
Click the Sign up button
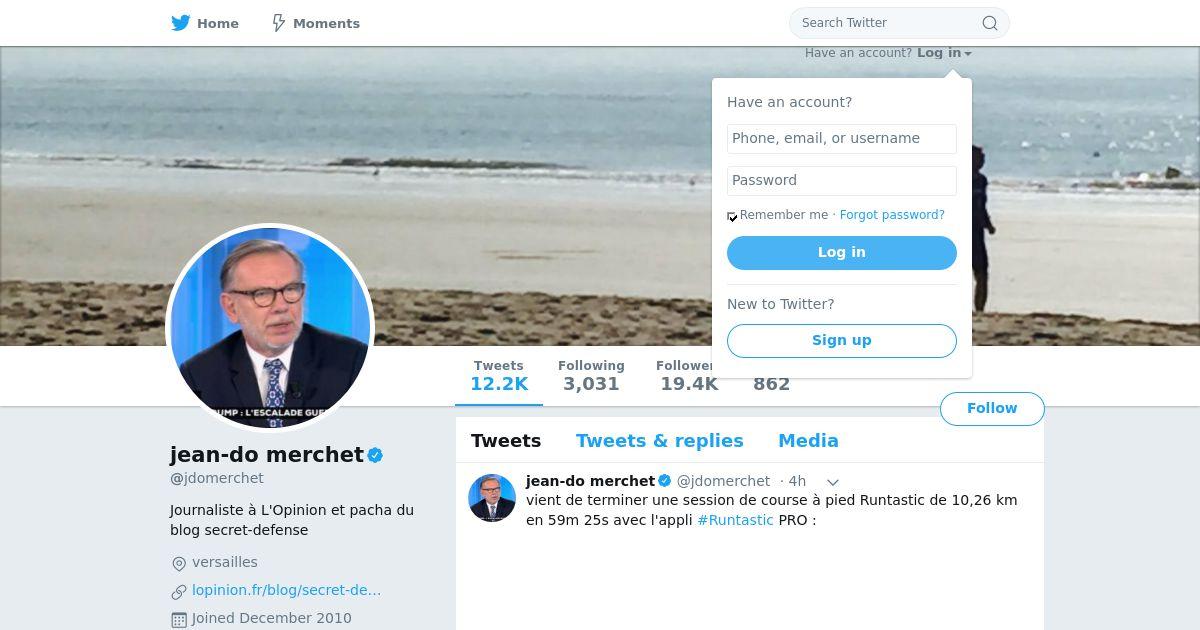click(842, 341)
